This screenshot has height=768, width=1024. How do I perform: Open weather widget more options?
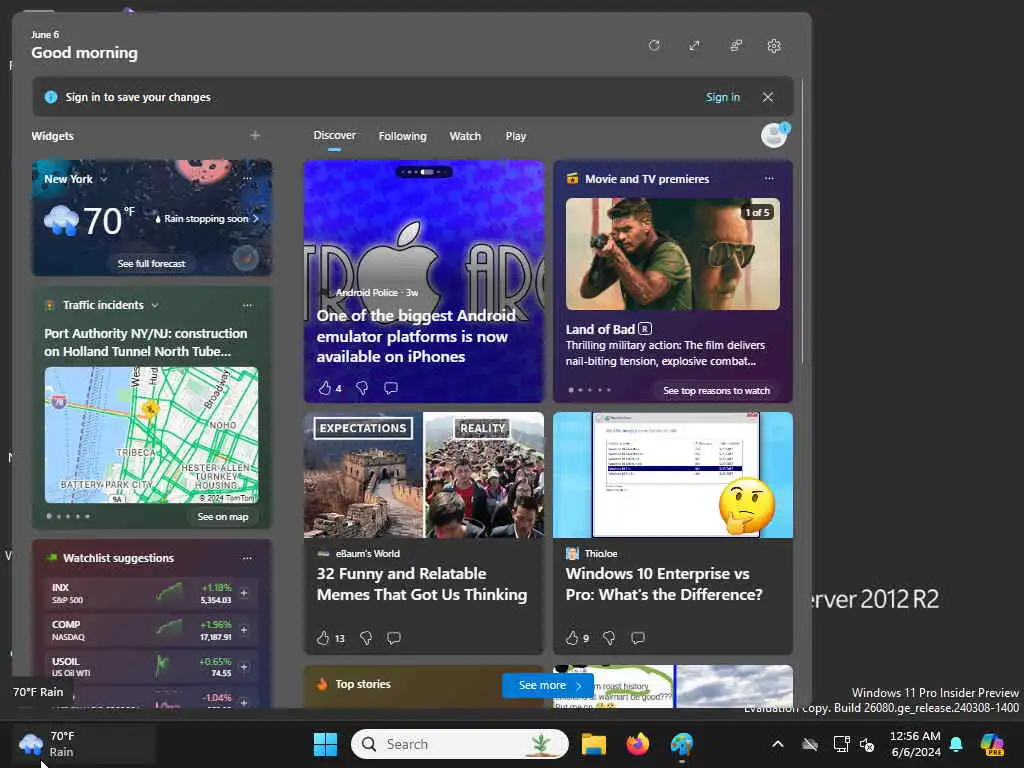click(x=247, y=178)
